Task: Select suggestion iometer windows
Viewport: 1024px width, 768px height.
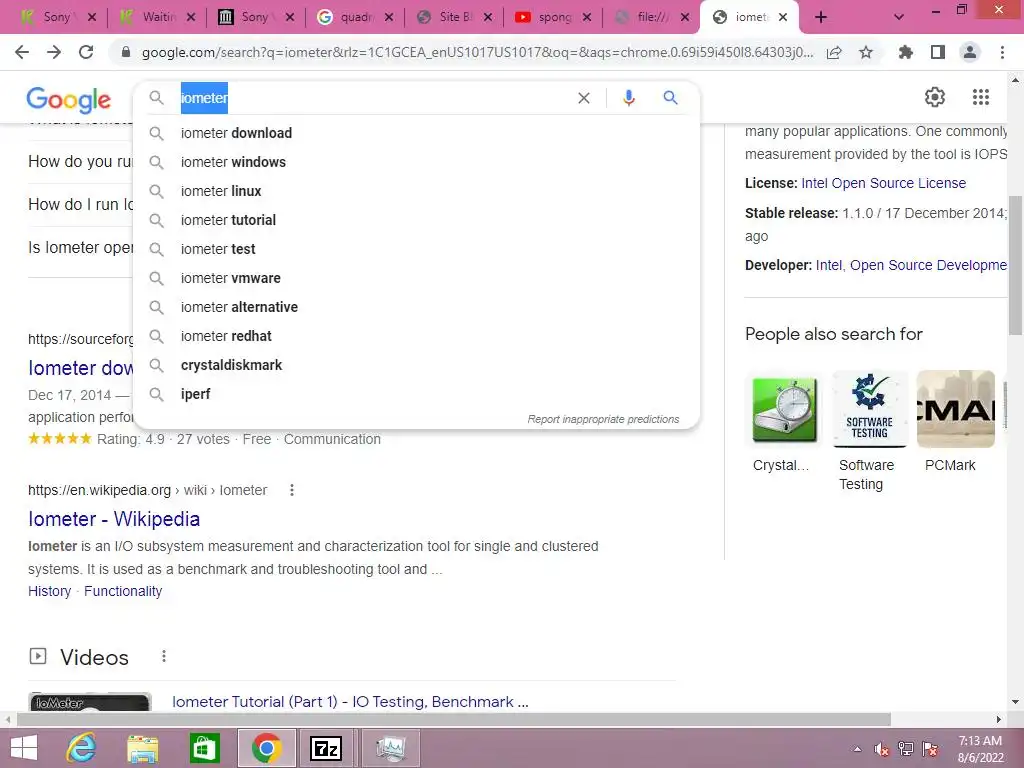Action: tap(417, 162)
